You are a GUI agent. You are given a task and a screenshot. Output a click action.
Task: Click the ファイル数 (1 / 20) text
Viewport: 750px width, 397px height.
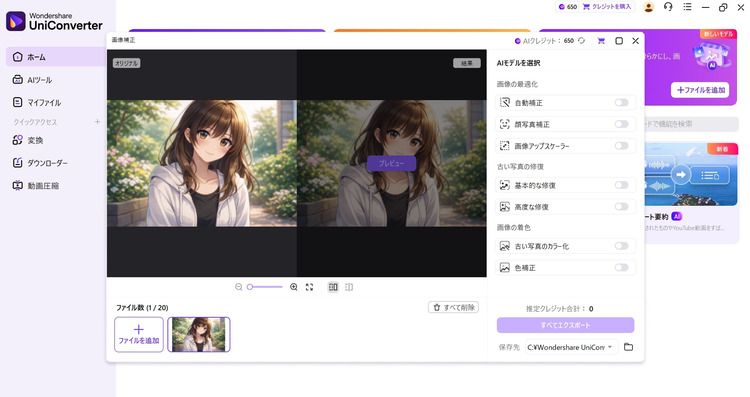click(142, 308)
